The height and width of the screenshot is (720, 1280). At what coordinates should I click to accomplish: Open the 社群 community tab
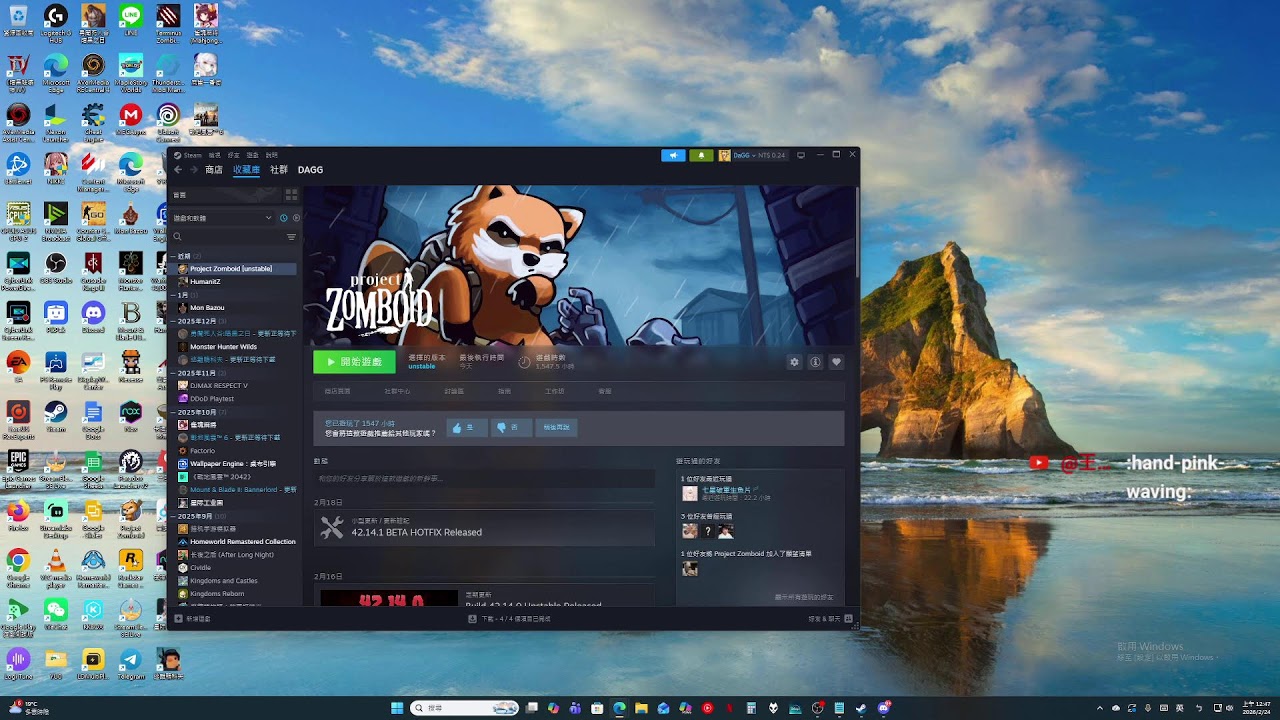[279, 170]
